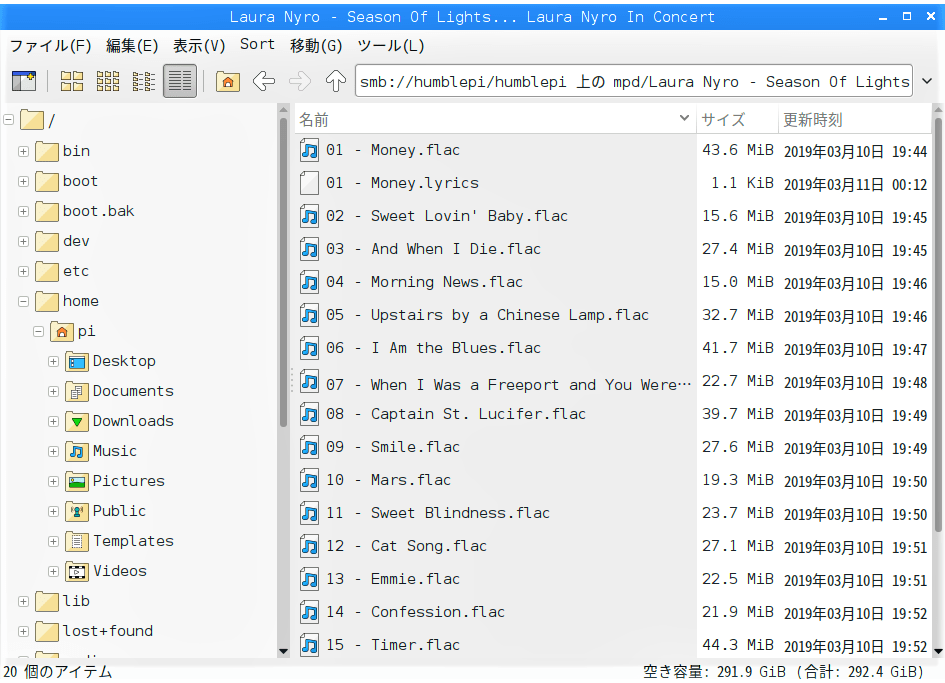Expand the Downloads folder node
The width and height of the screenshot is (945, 683).
54,421
